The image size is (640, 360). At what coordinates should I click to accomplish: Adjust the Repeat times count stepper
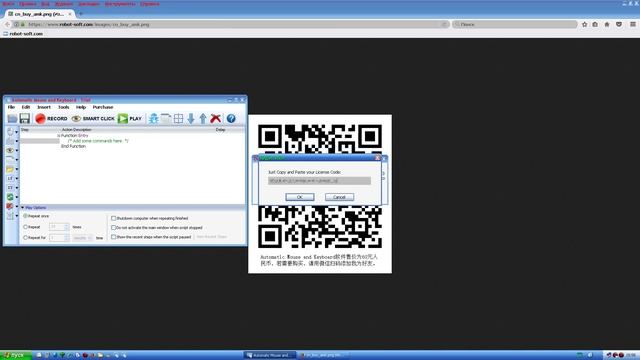(67, 227)
